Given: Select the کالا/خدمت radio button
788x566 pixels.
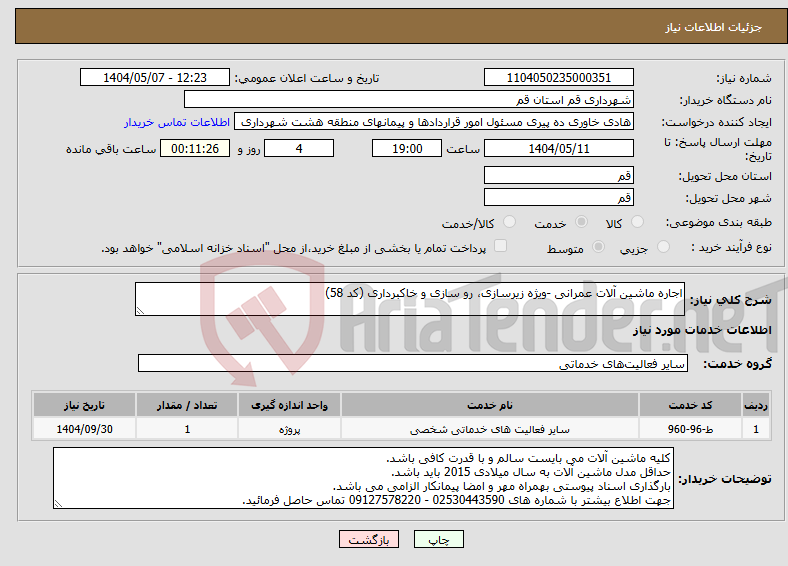Looking at the screenshot, I should point(510,222).
